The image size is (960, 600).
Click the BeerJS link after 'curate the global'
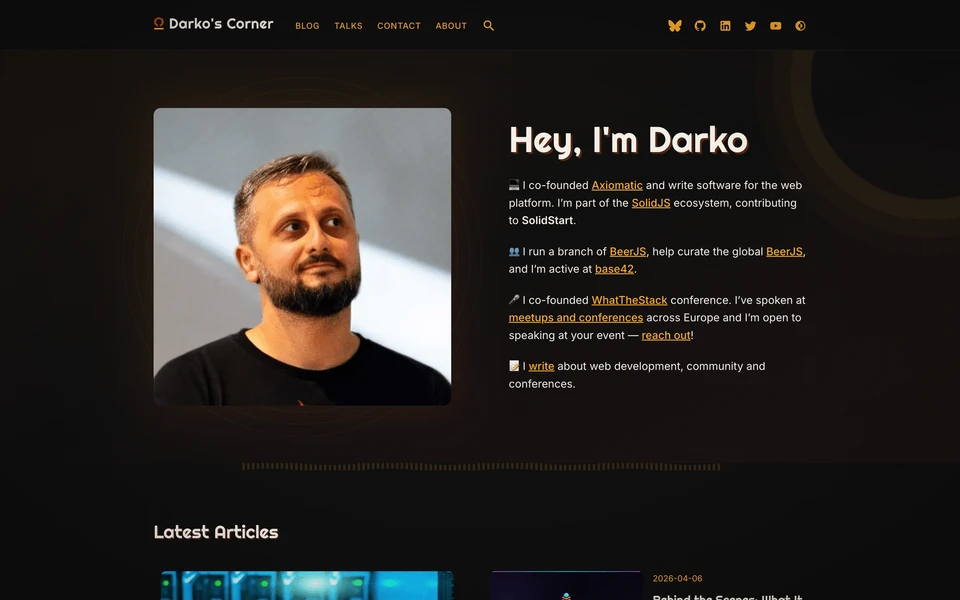(x=784, y=252)
